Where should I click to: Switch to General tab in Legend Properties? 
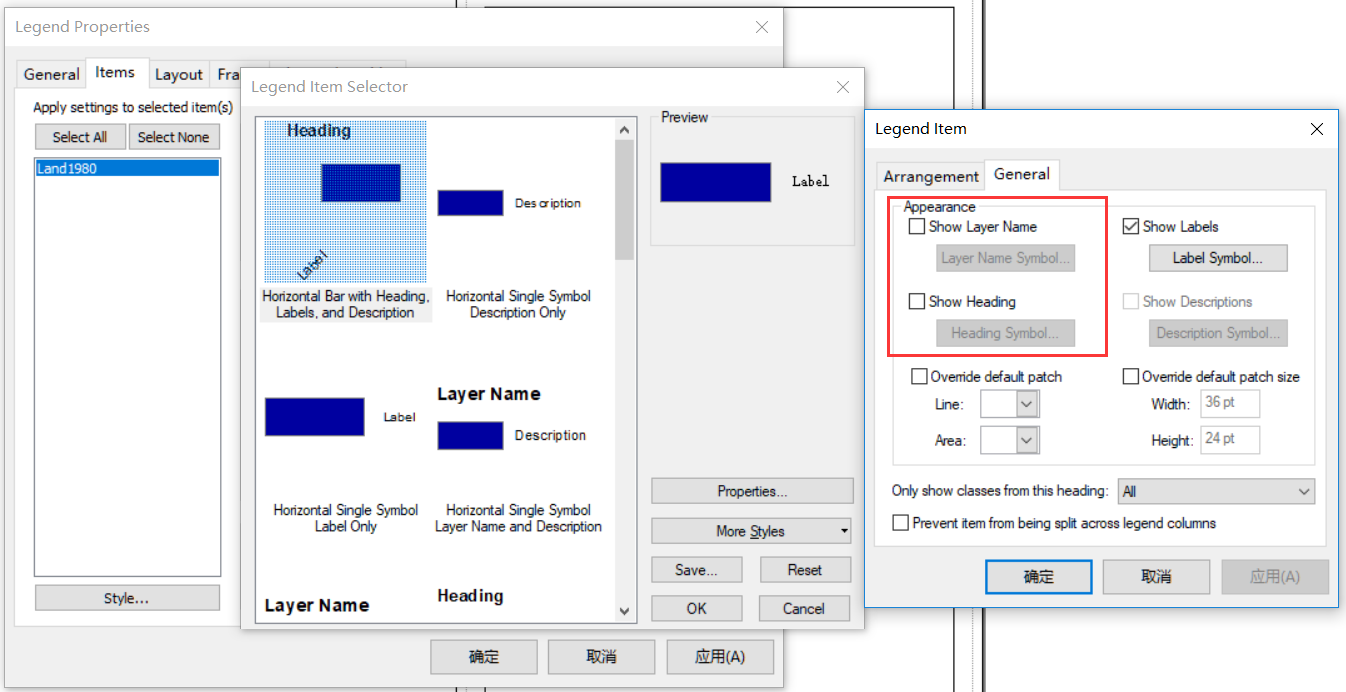point(51,74)
